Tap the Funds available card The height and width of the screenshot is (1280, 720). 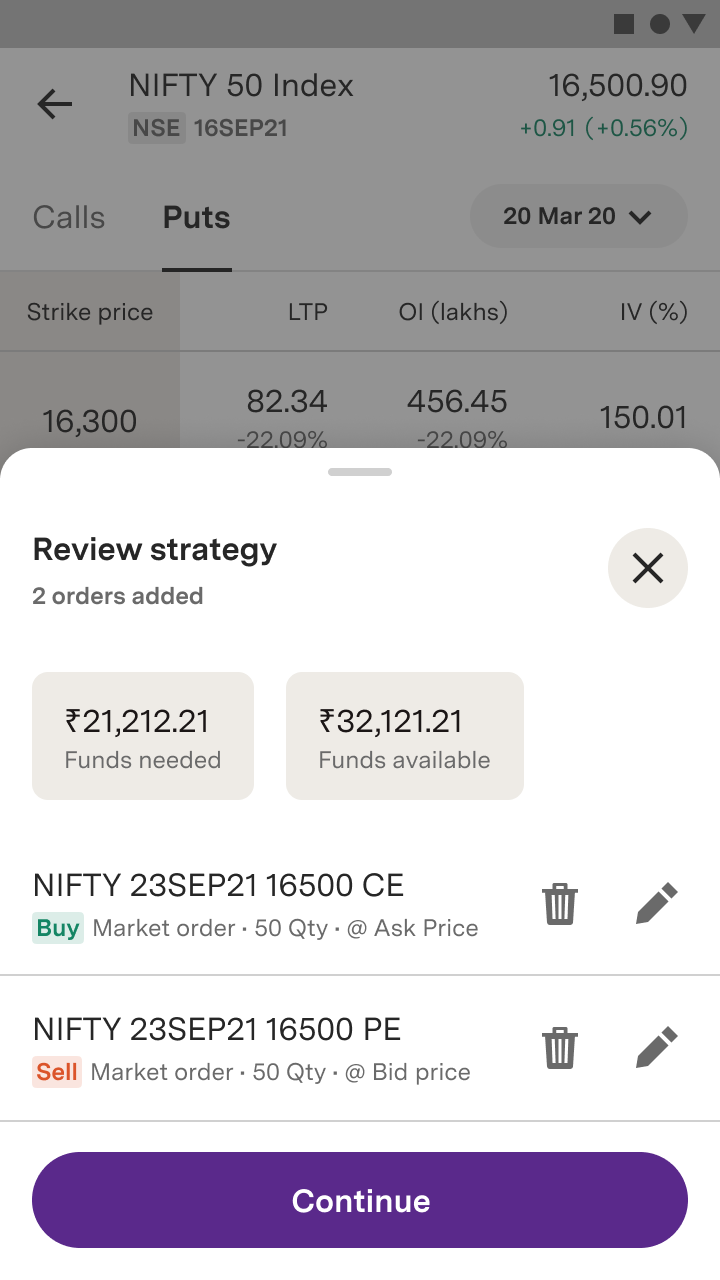coord(404,736)
